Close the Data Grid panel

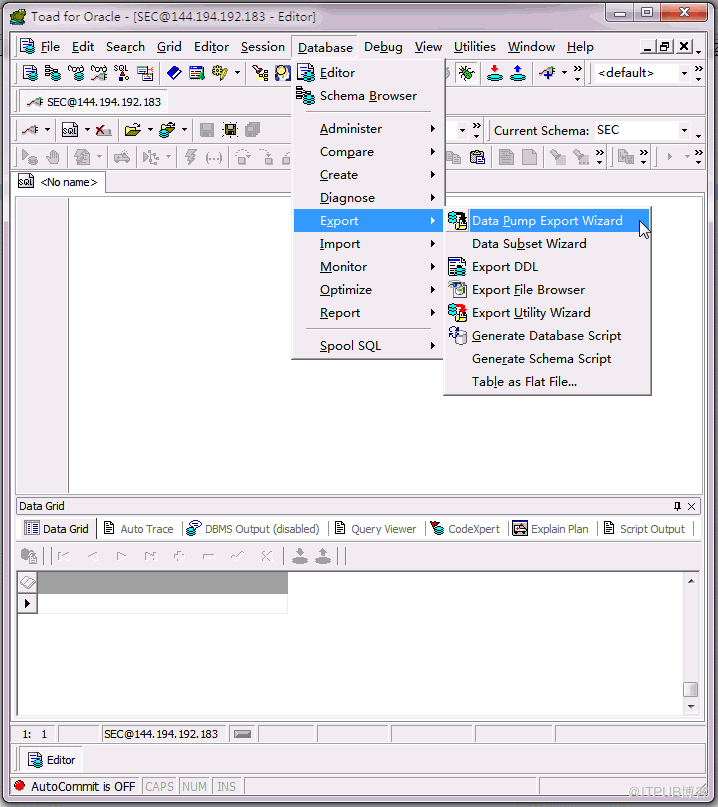[x=692, y=506]
